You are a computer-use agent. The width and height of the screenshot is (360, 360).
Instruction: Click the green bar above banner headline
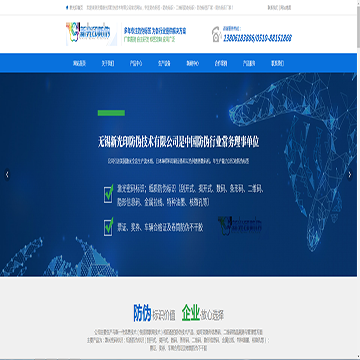pos(111,113)
